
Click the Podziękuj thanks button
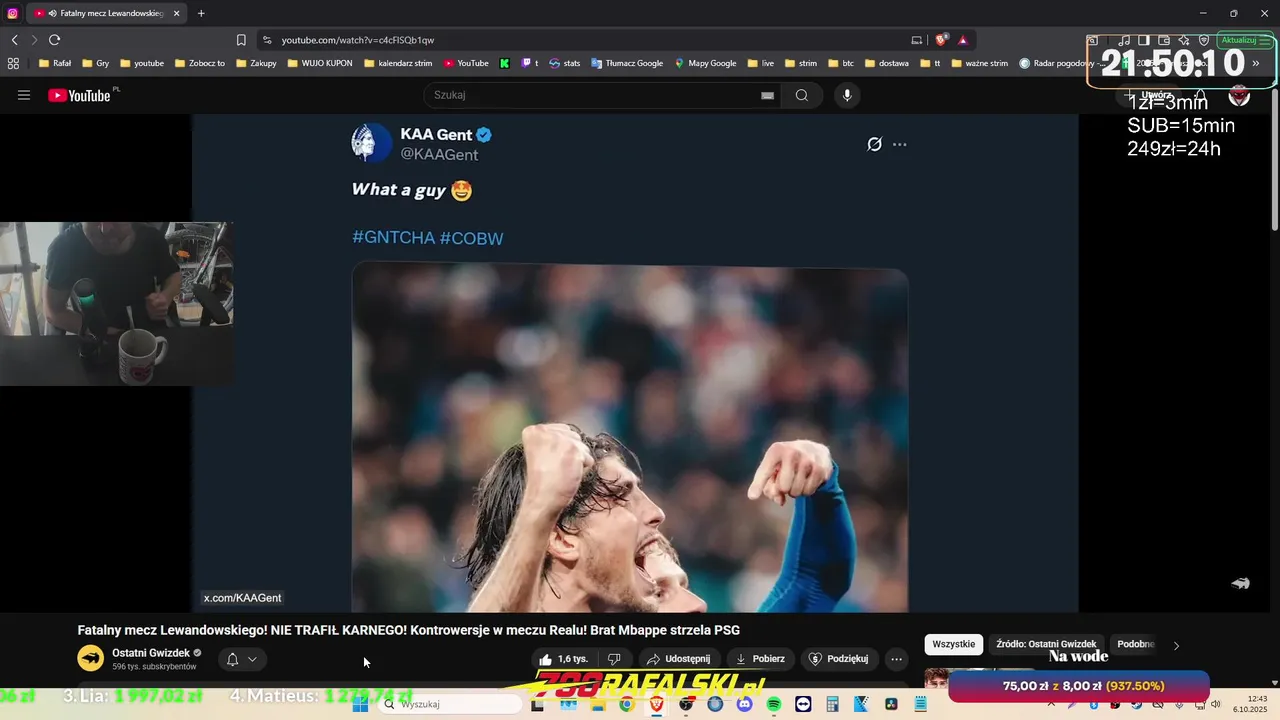(838, 659)
